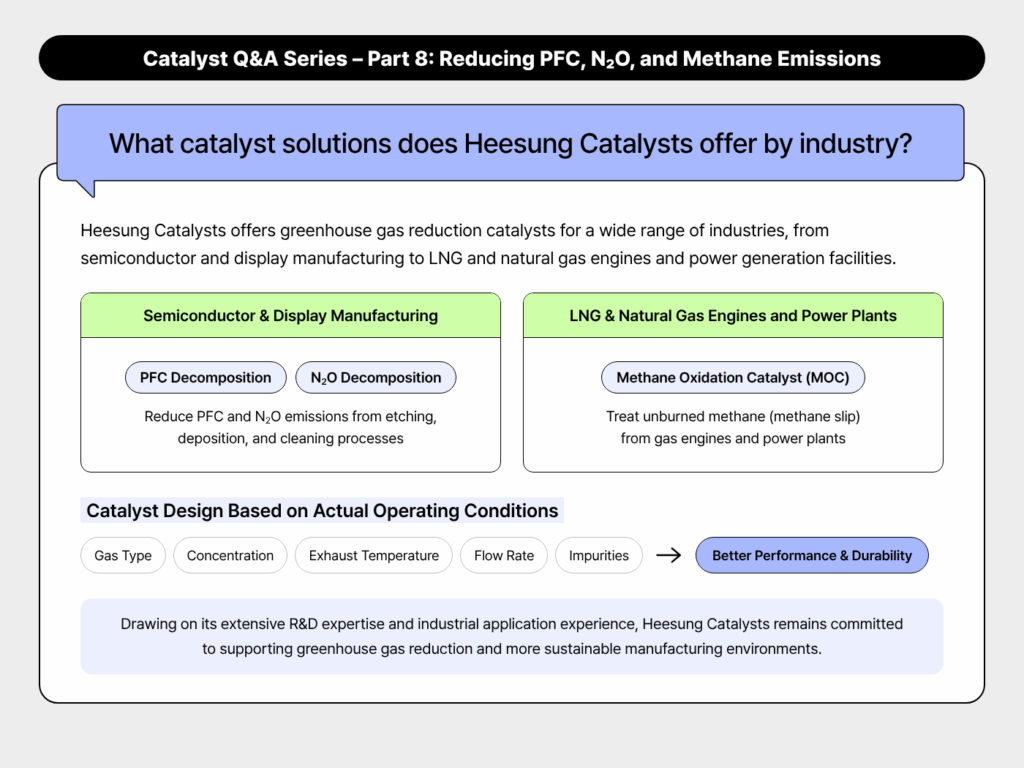This screenshot has height=768, width=1024.
Task: Click the question heading about Heesung Catalysts solutions
Action: click(510, 143)
